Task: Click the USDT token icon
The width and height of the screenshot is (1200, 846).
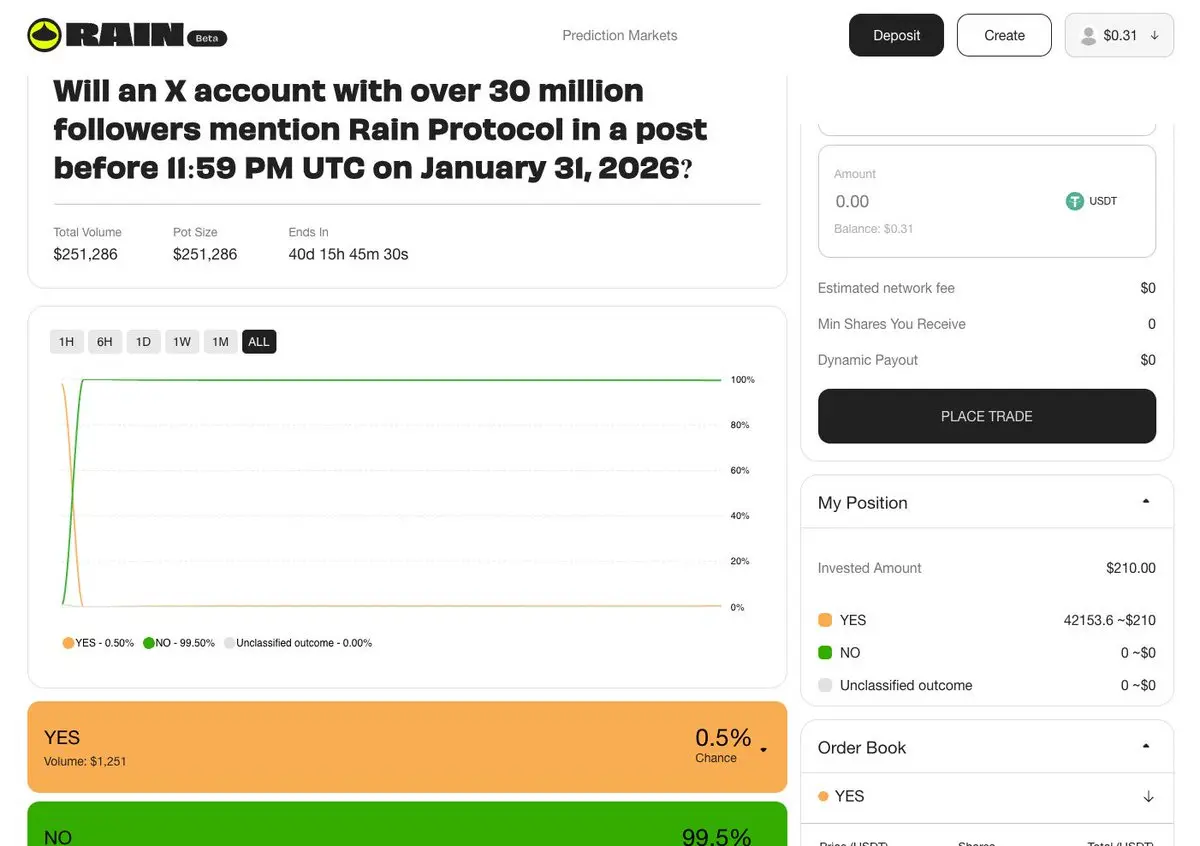Action: (x=1075, y=201)
